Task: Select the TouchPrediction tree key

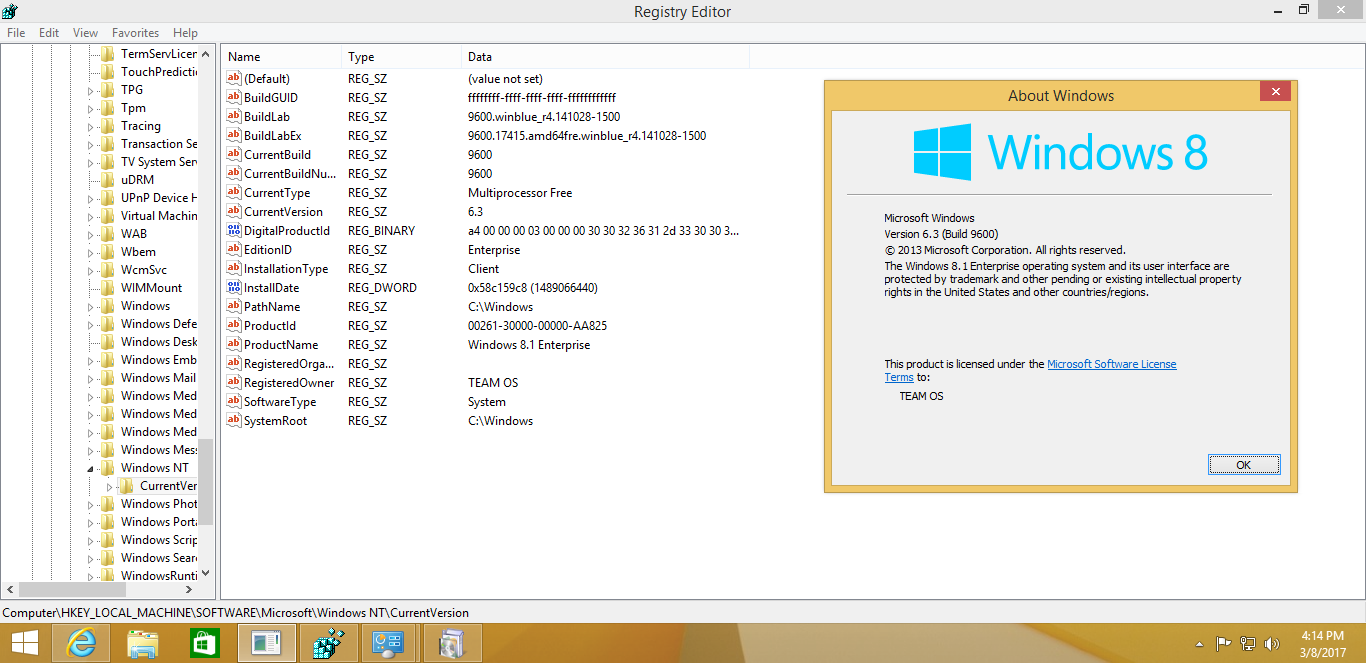Action: 159,72
